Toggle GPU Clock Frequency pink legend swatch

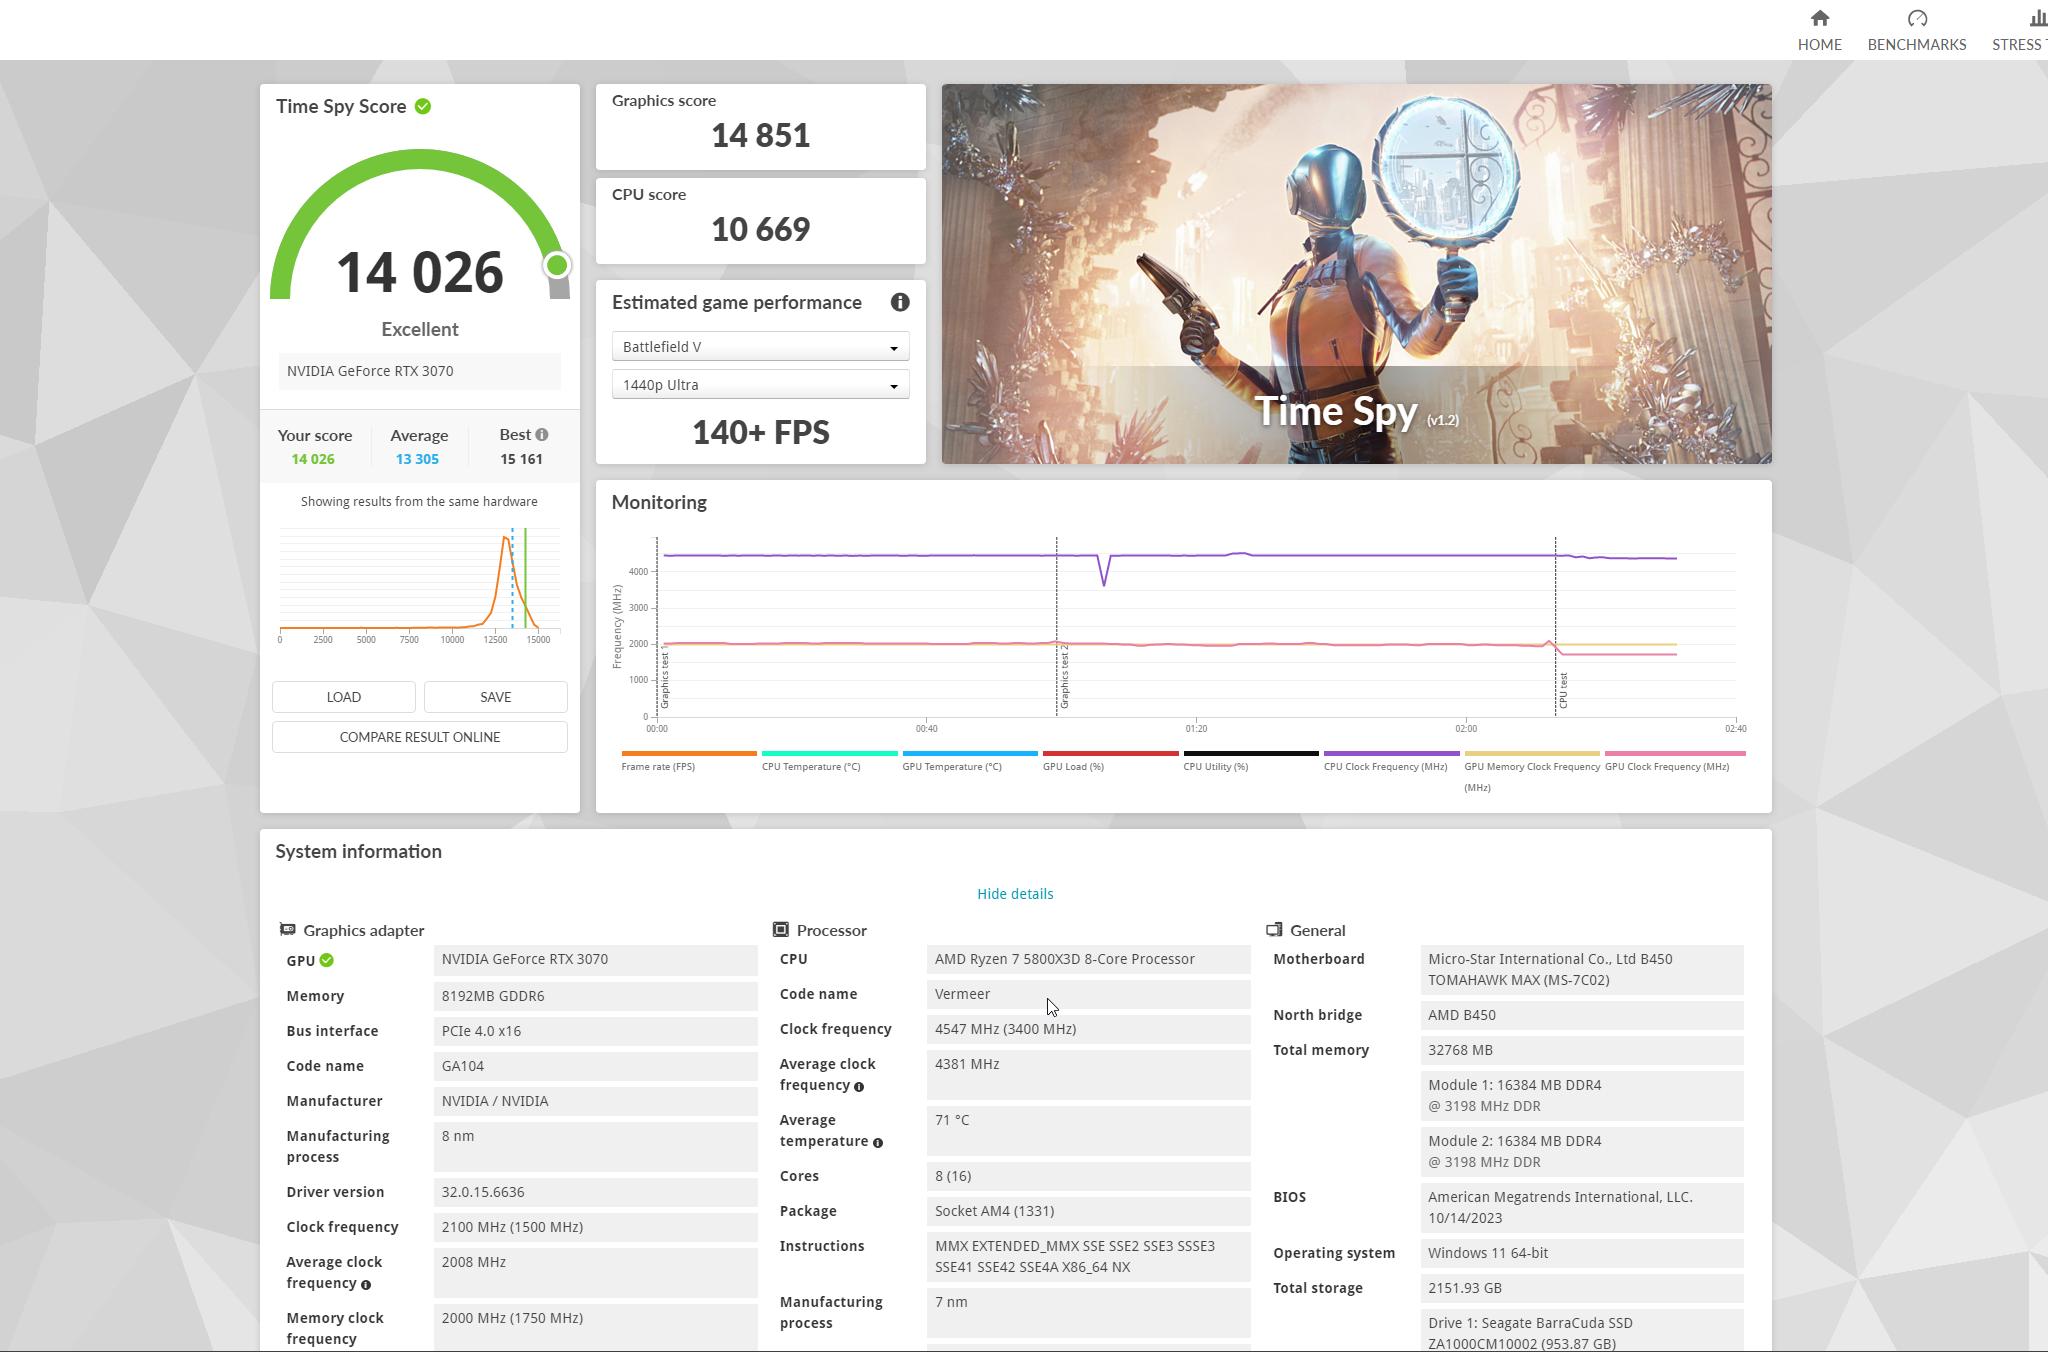tap(1675, 753)
